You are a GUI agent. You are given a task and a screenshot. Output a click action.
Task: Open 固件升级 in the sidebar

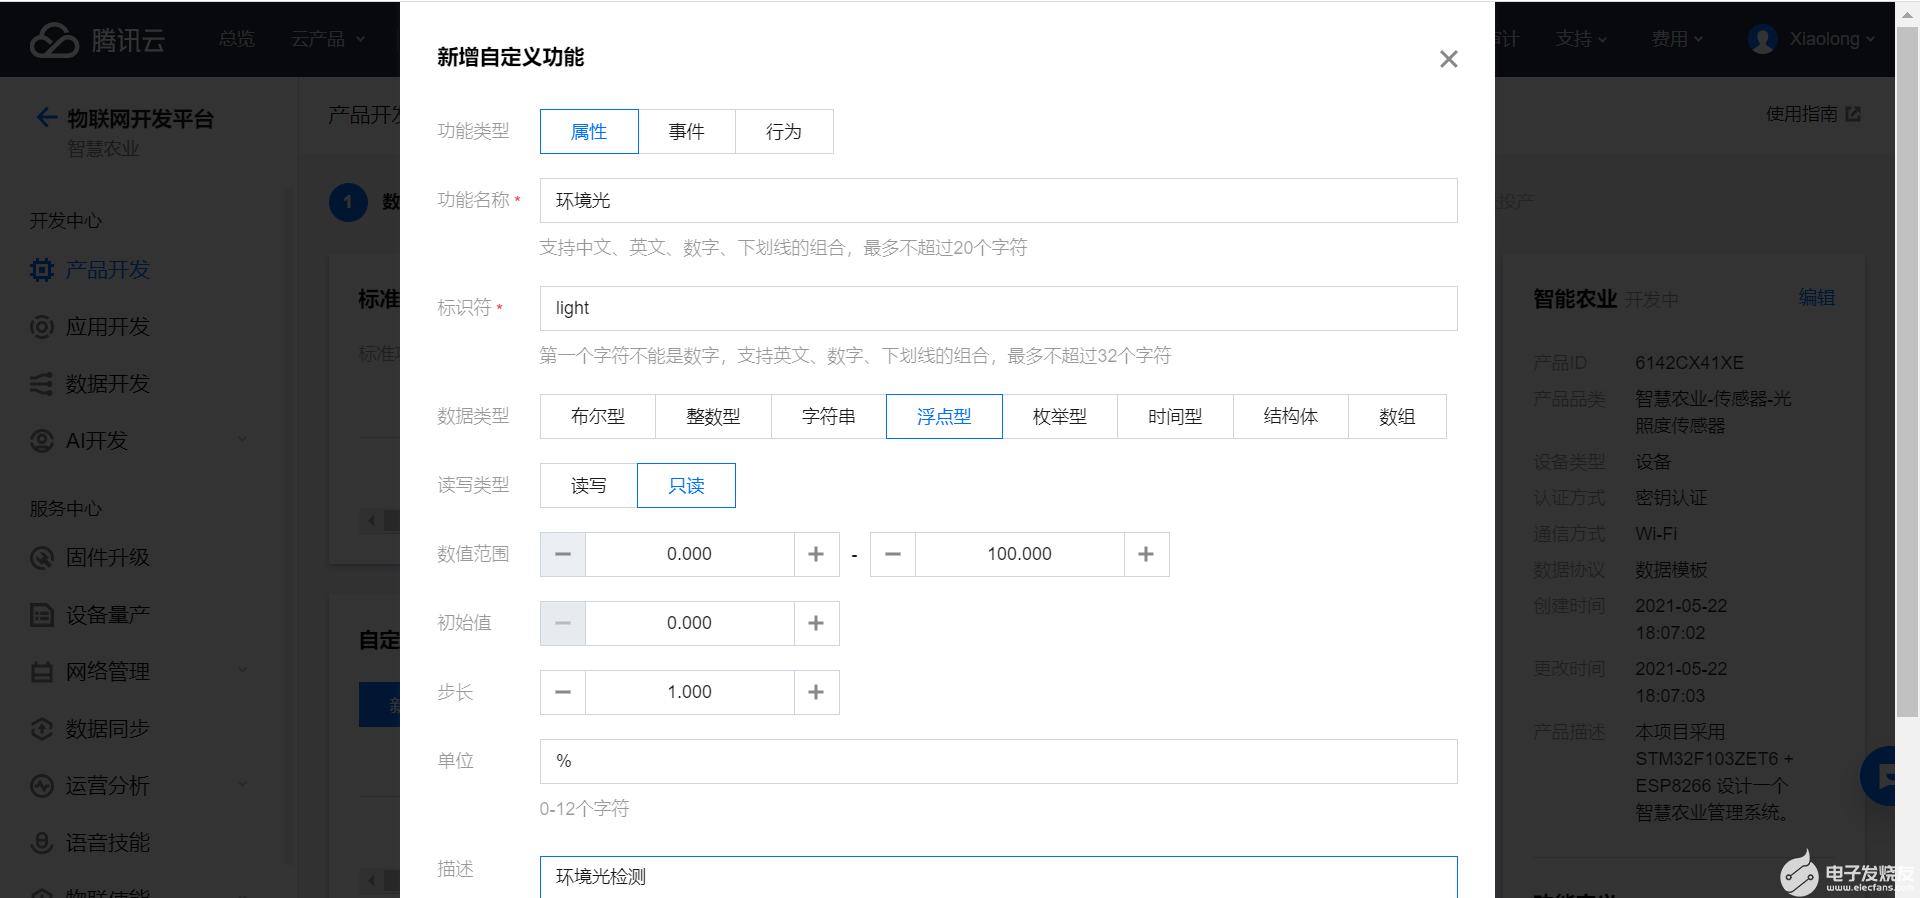click(x=107, y=557)
